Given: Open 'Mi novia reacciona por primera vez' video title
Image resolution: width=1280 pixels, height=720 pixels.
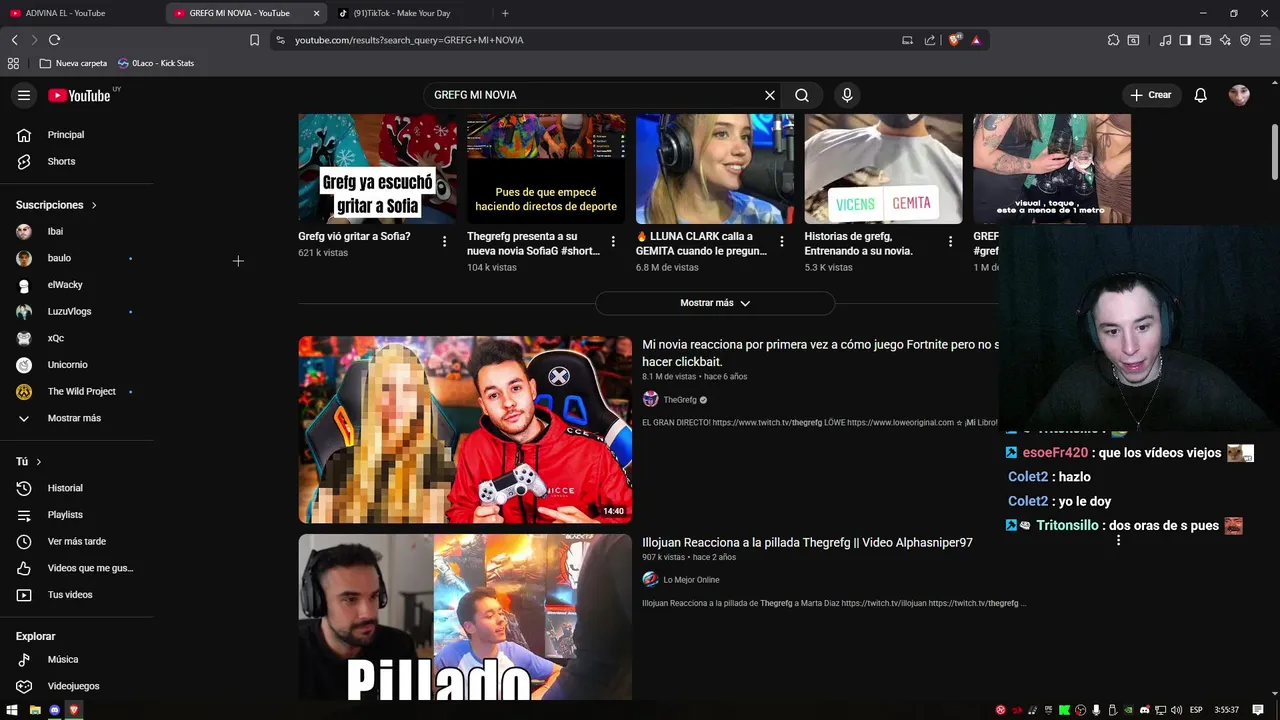Looking at the screenshot, I should 820,353.
